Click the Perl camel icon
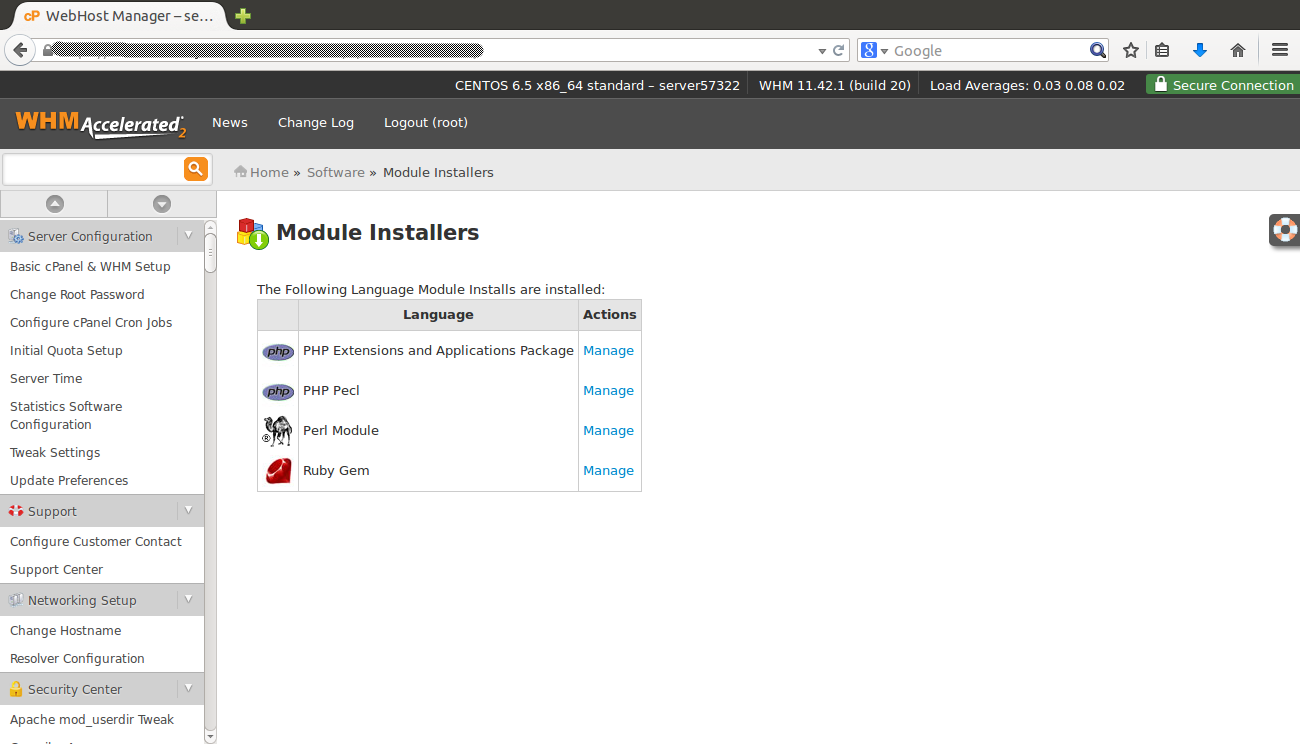Screen dimensions: 1300x744 point(278,431)
